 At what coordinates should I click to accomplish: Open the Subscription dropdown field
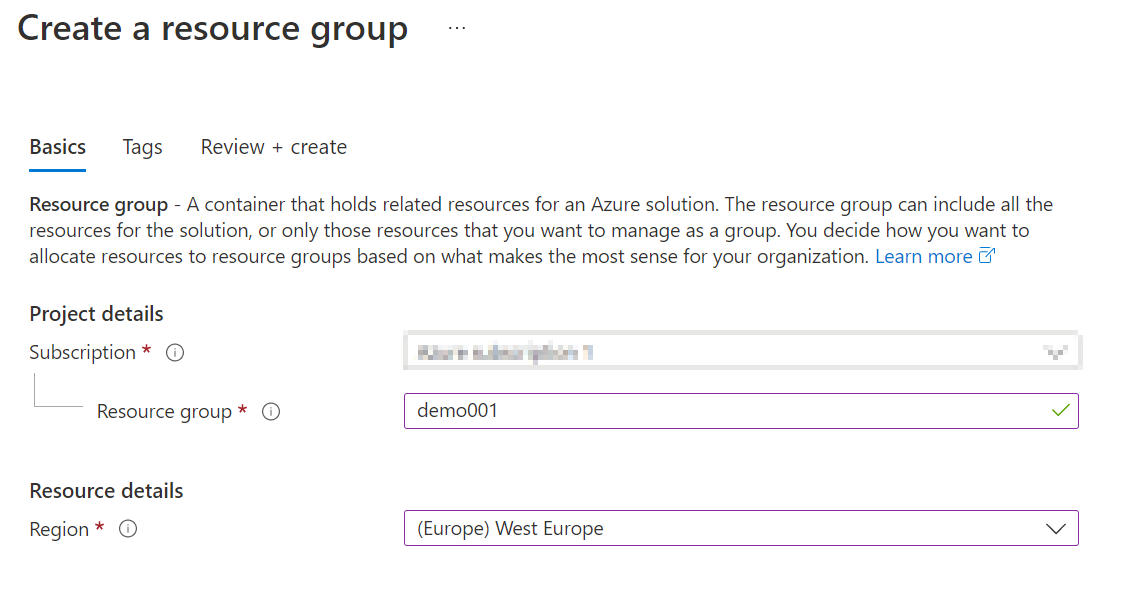click(740, 352)
